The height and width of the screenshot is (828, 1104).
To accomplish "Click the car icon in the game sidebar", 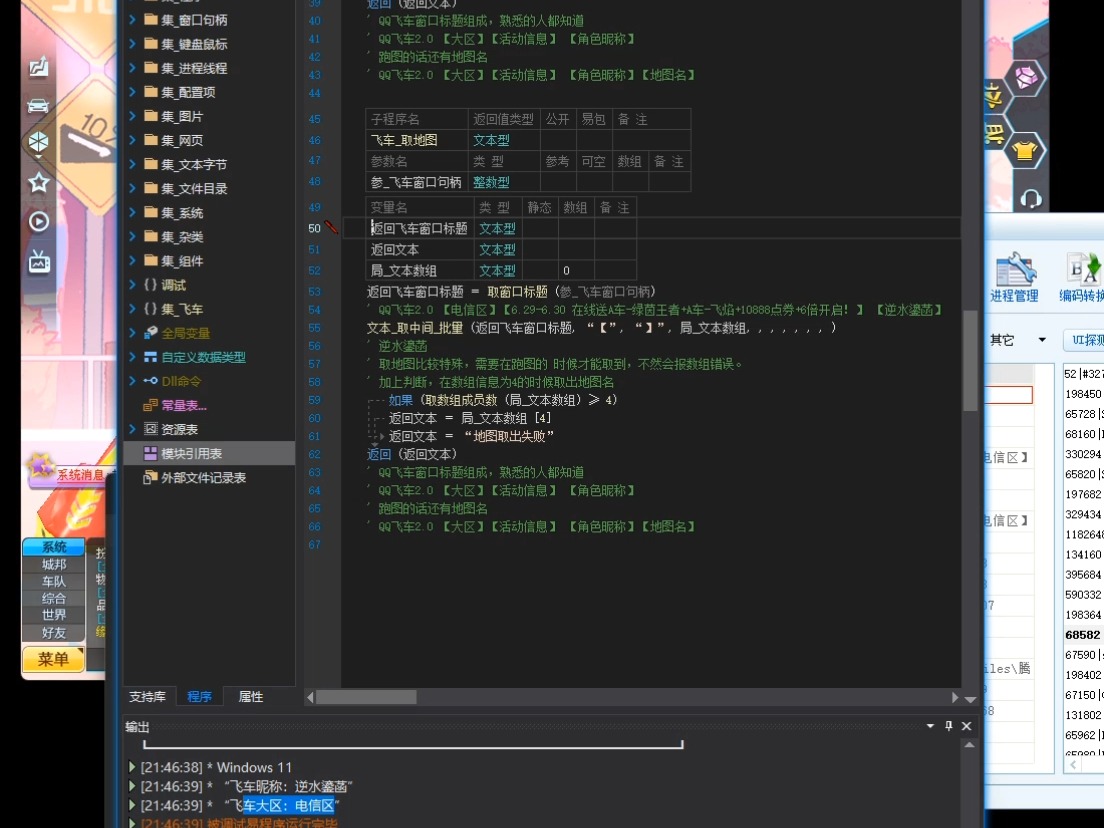I will 39,106.
